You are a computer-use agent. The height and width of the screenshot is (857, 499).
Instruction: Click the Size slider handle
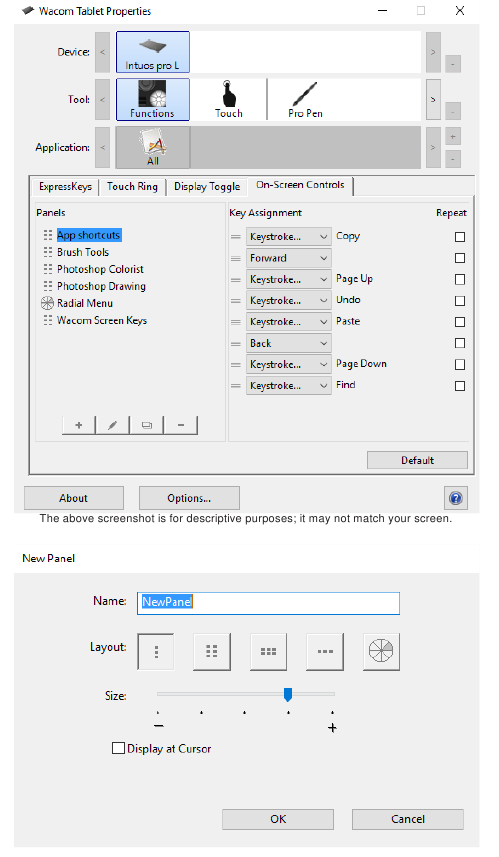click(287, 694)
